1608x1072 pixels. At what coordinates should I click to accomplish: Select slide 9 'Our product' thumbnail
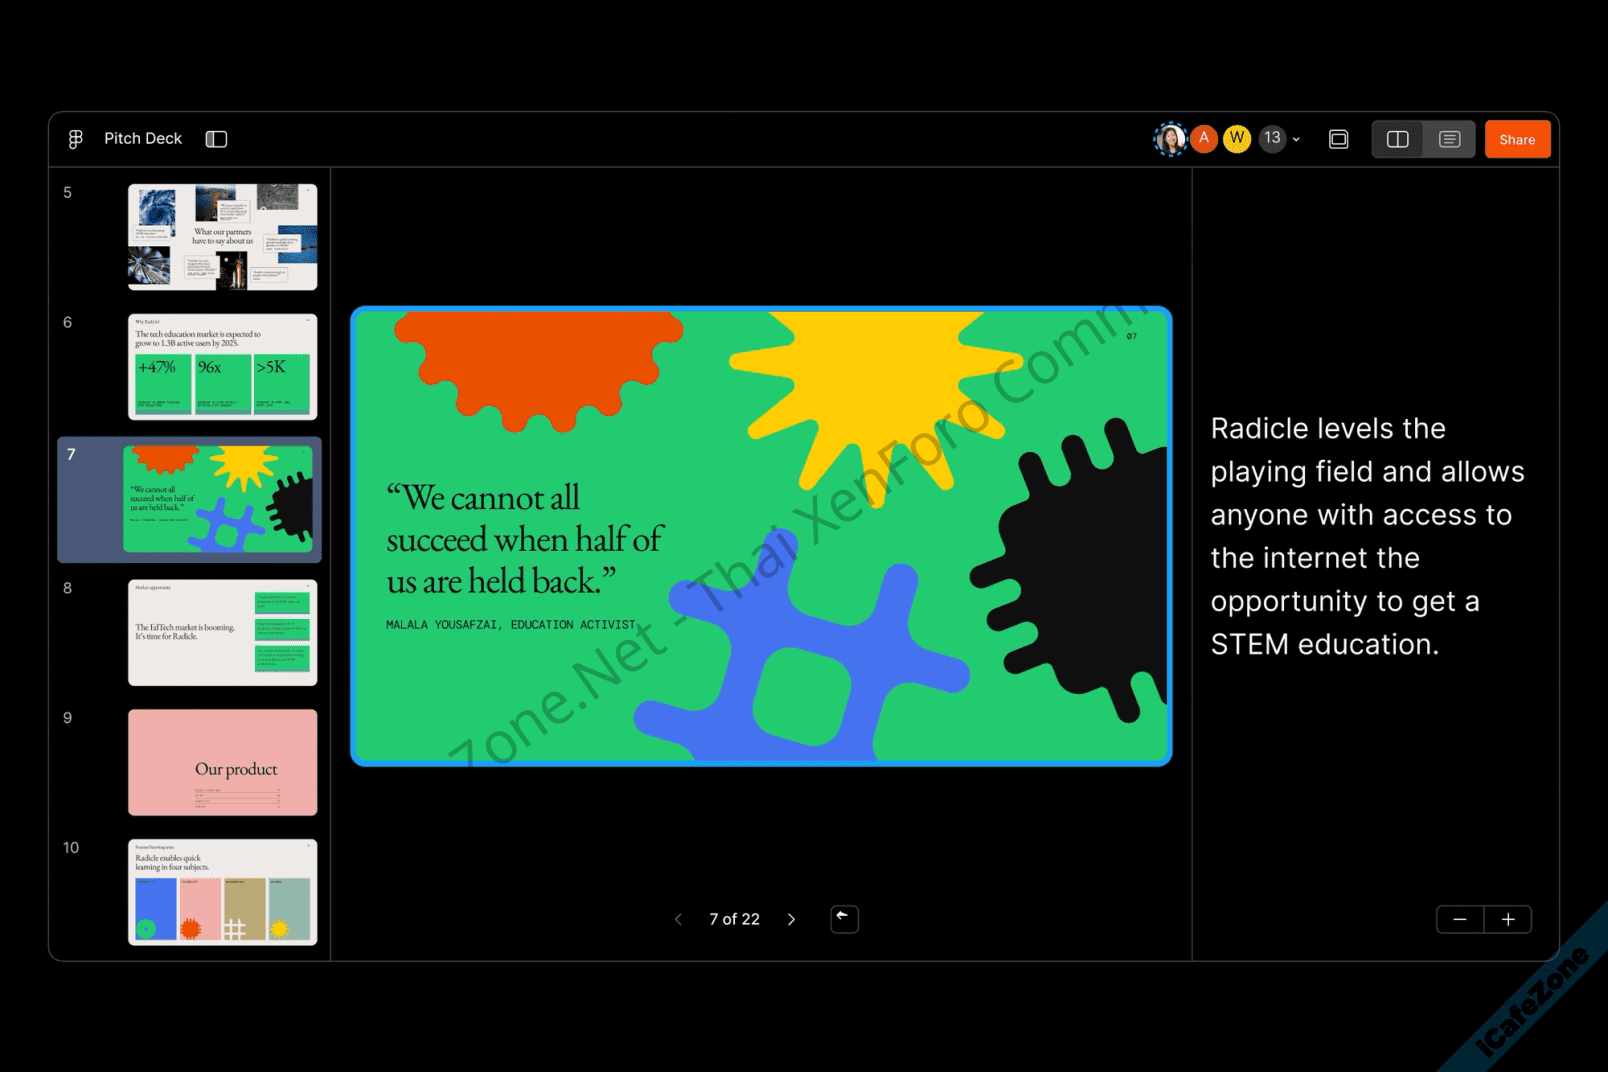pos(222,762)
